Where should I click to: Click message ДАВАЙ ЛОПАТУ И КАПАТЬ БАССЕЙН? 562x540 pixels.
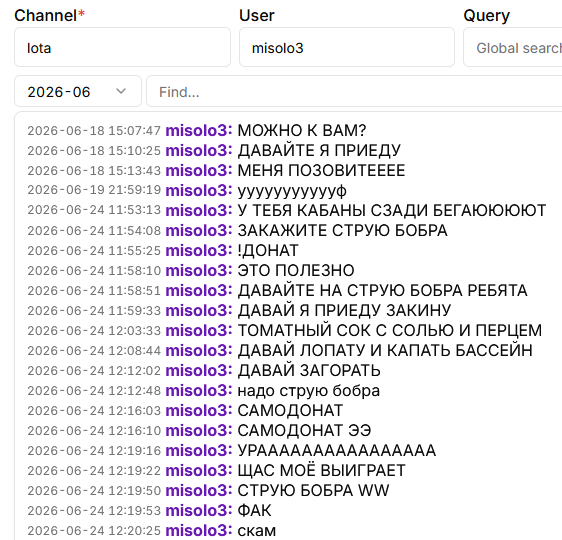pyautogui.click(x=385, y=350)
